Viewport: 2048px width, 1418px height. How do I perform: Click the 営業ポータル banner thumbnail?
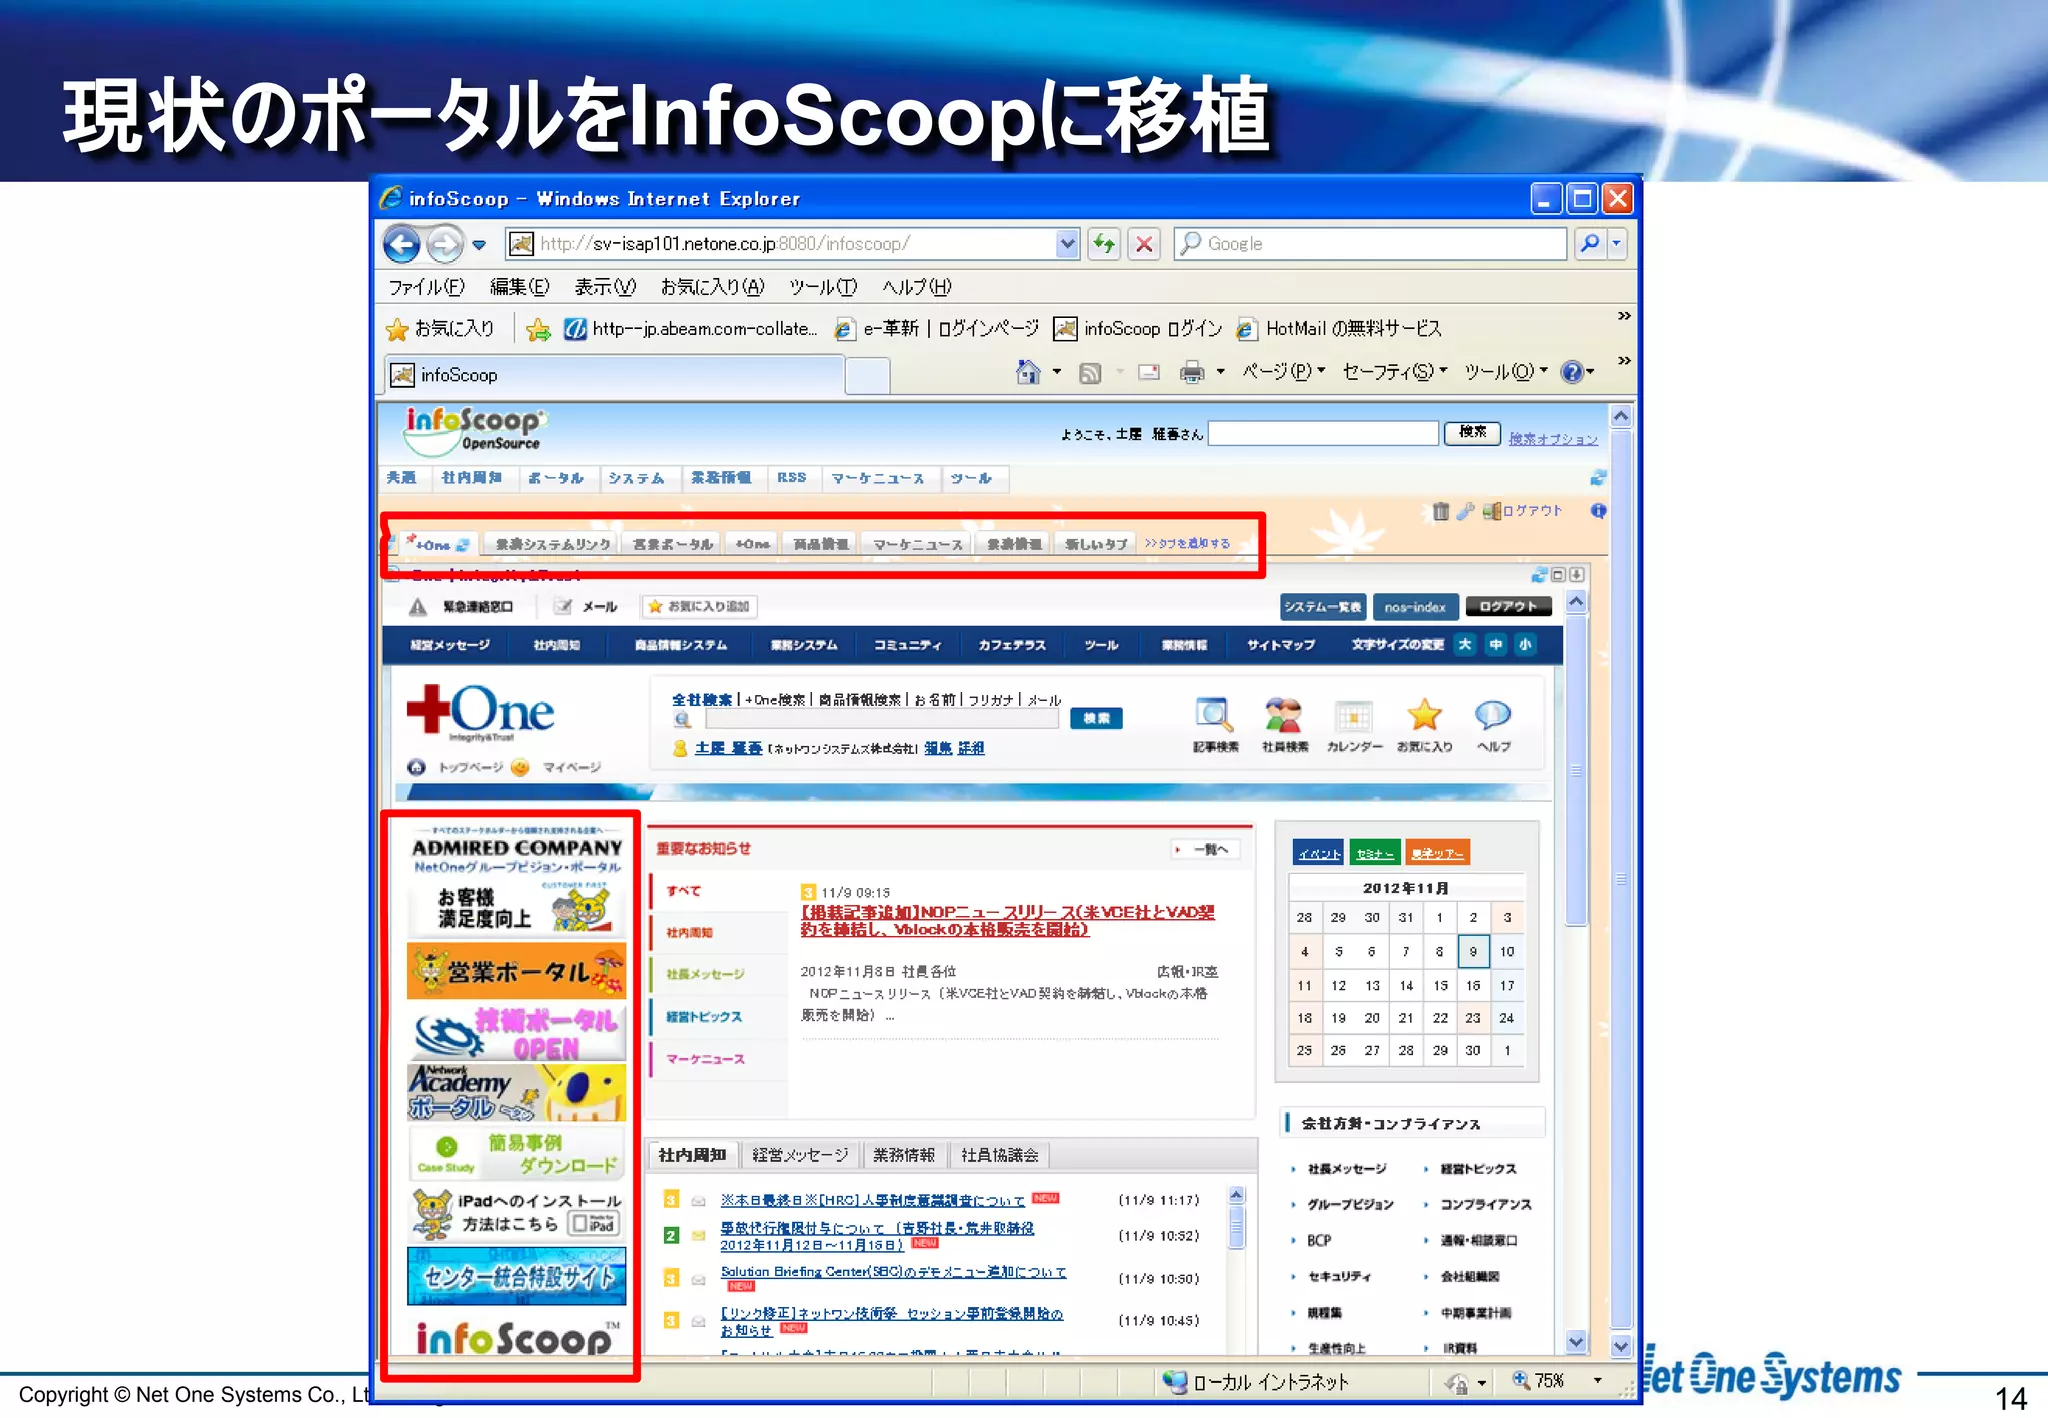point(516,971)
